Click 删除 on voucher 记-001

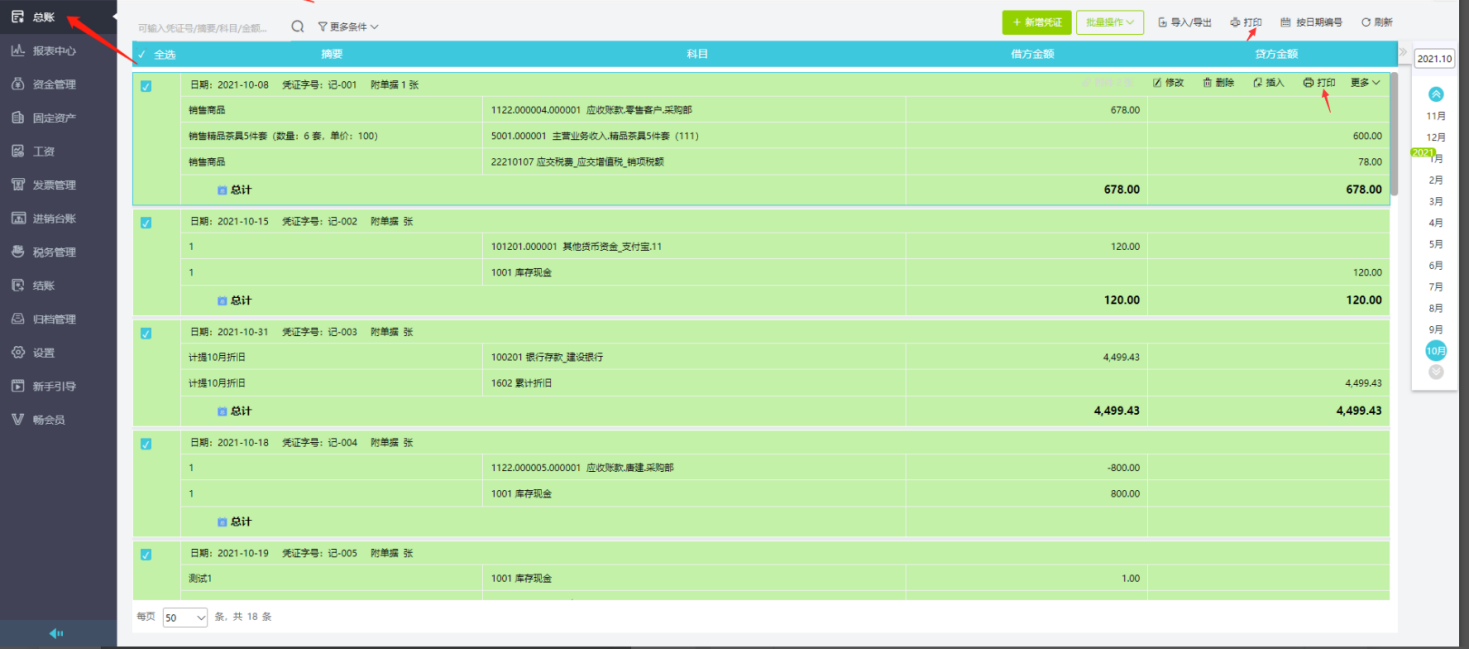pyautogui.click(x=1218, y=83)
